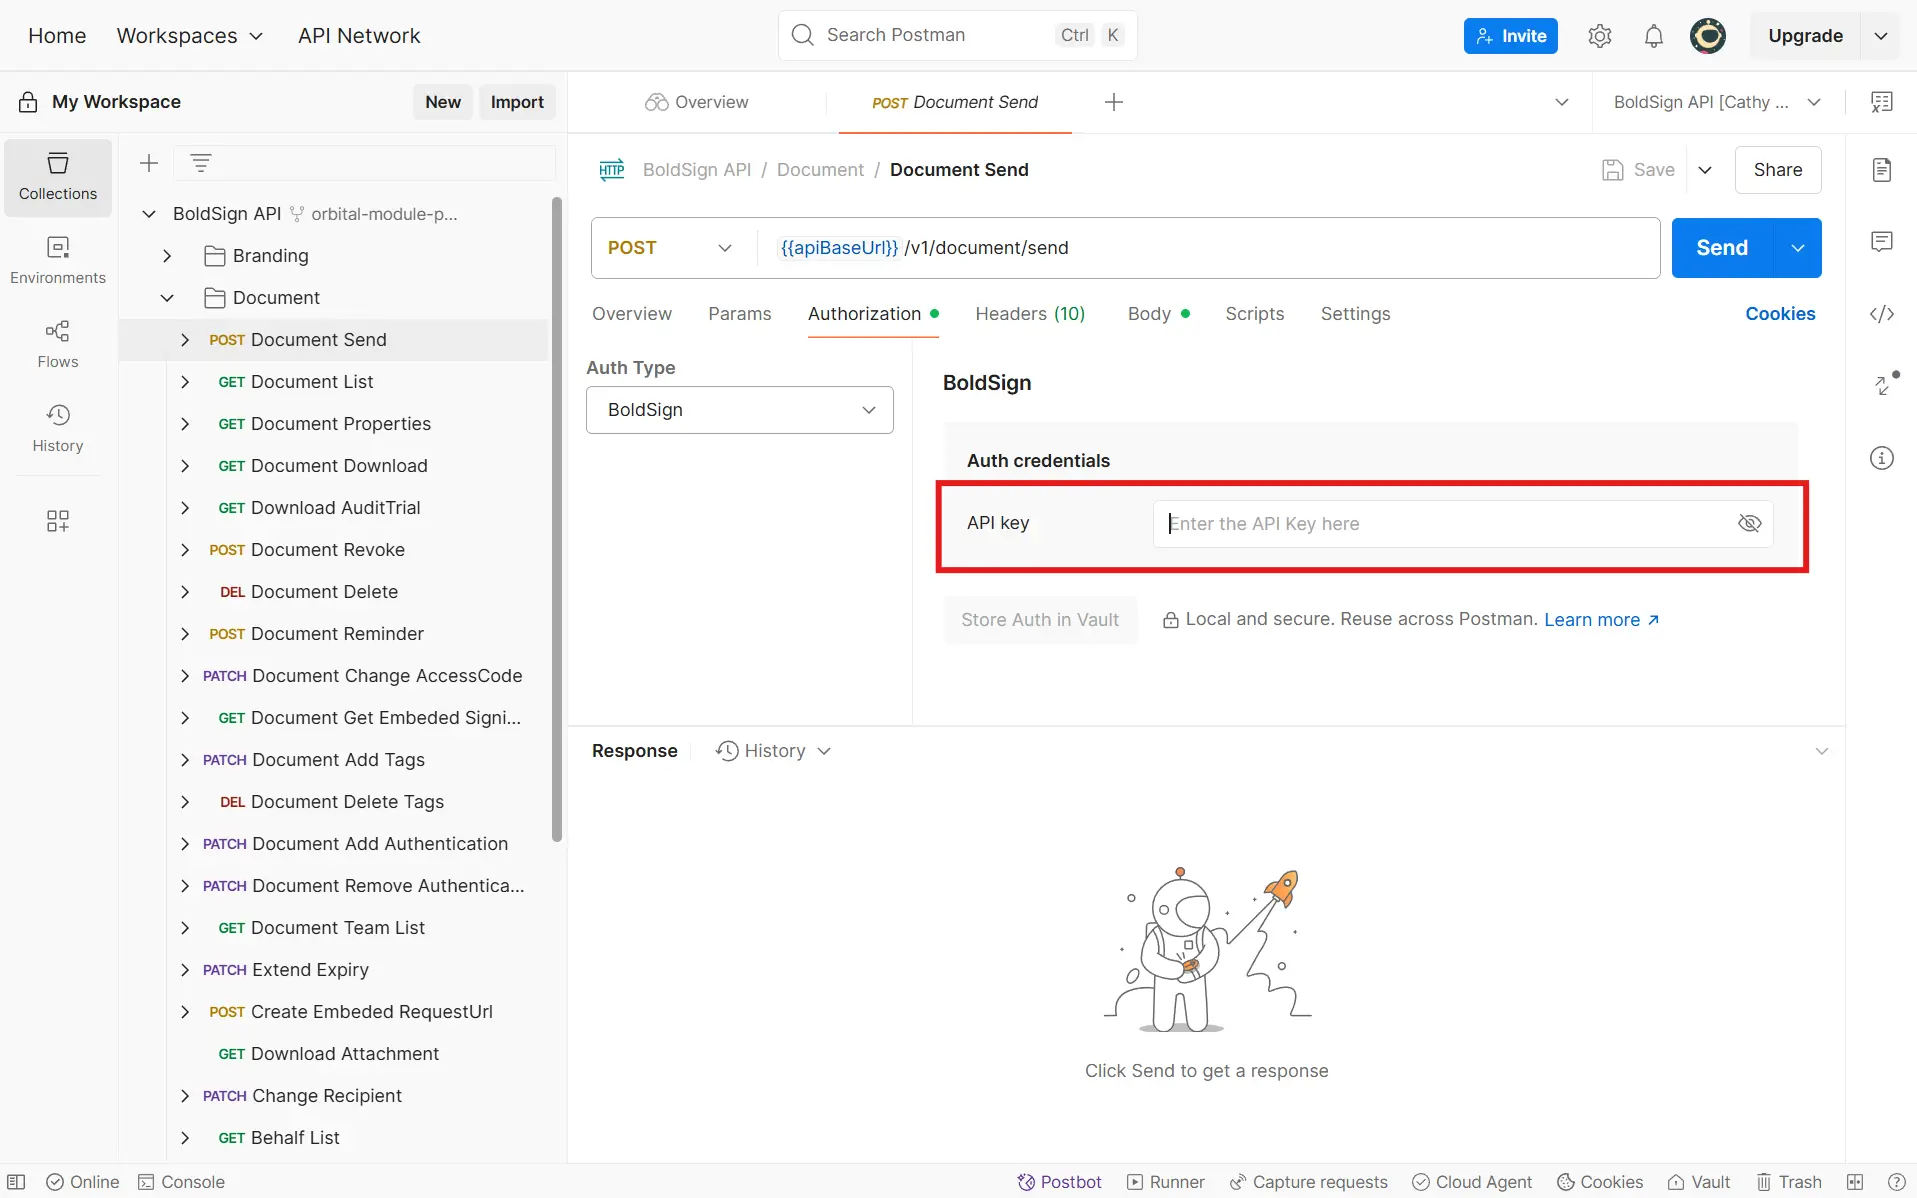Open the documentation icon in right sidebar
1917x1198 pixels.
[1882, 170]
